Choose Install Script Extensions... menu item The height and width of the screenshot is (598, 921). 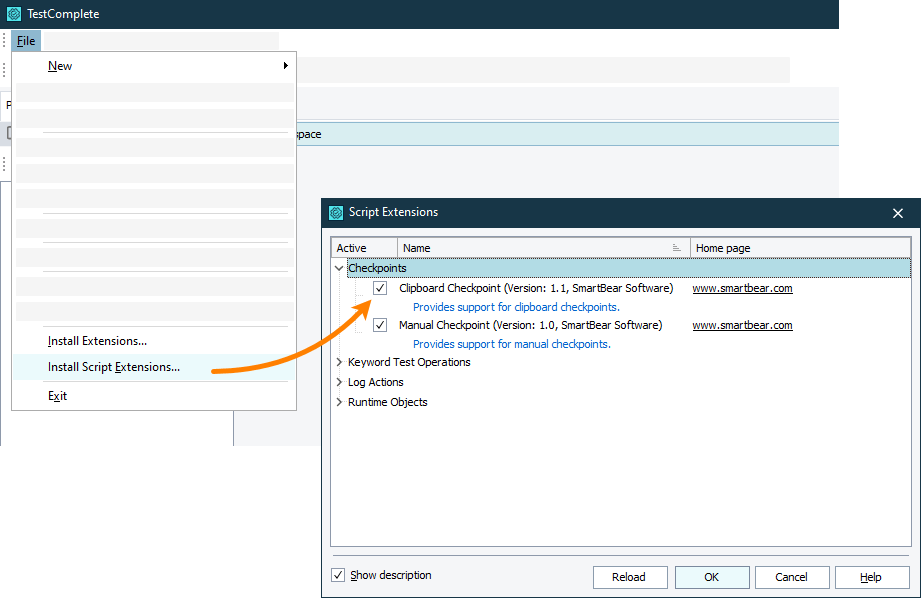pyautogui.click(x=154, y=367)
